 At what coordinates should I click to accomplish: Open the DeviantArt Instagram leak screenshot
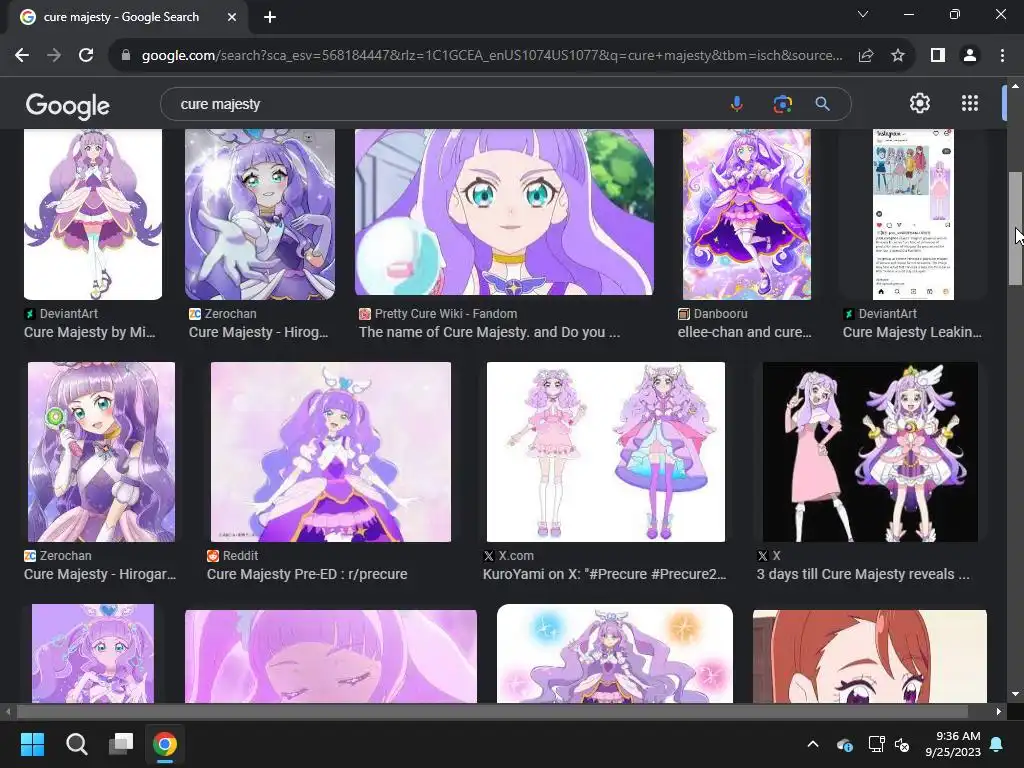(x=913, y=214)
